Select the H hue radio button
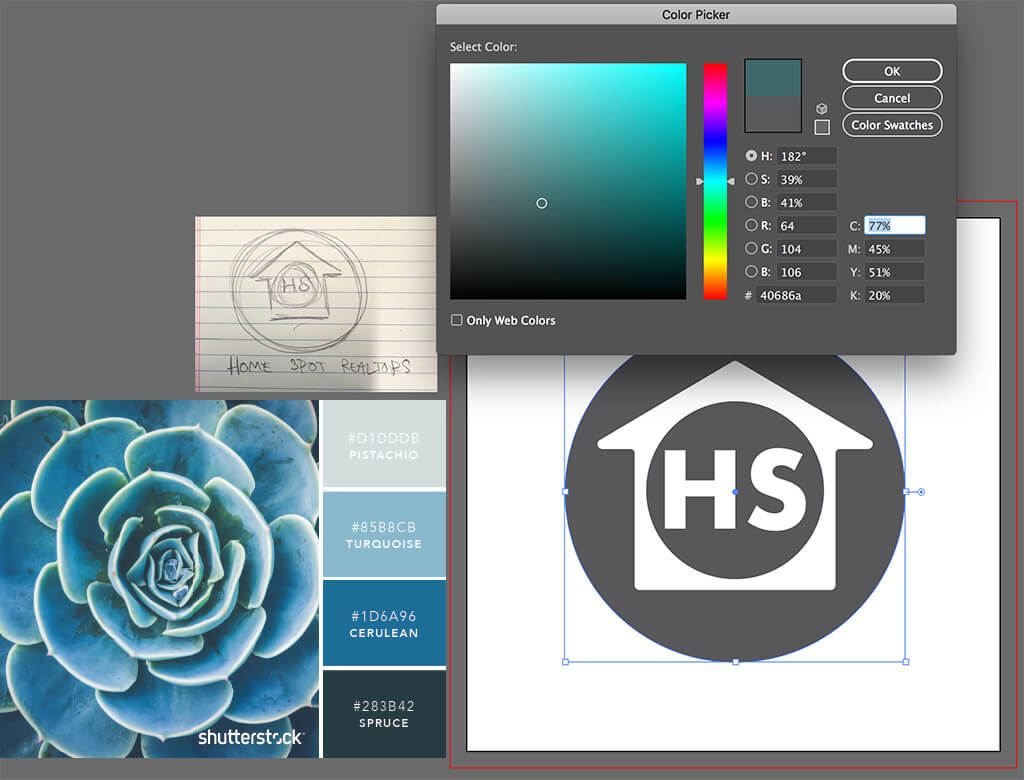1024x780 pixels. coord(751,155)
